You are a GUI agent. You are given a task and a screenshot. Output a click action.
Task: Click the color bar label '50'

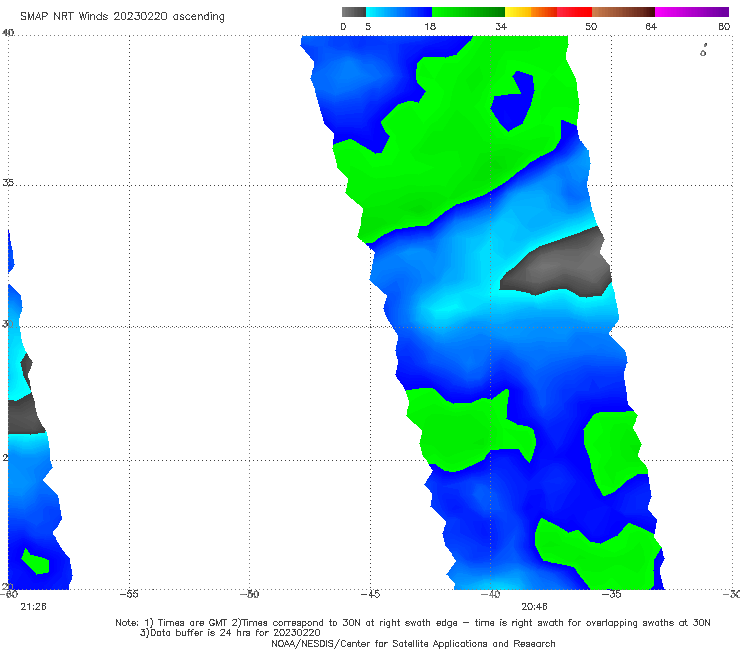591,27
